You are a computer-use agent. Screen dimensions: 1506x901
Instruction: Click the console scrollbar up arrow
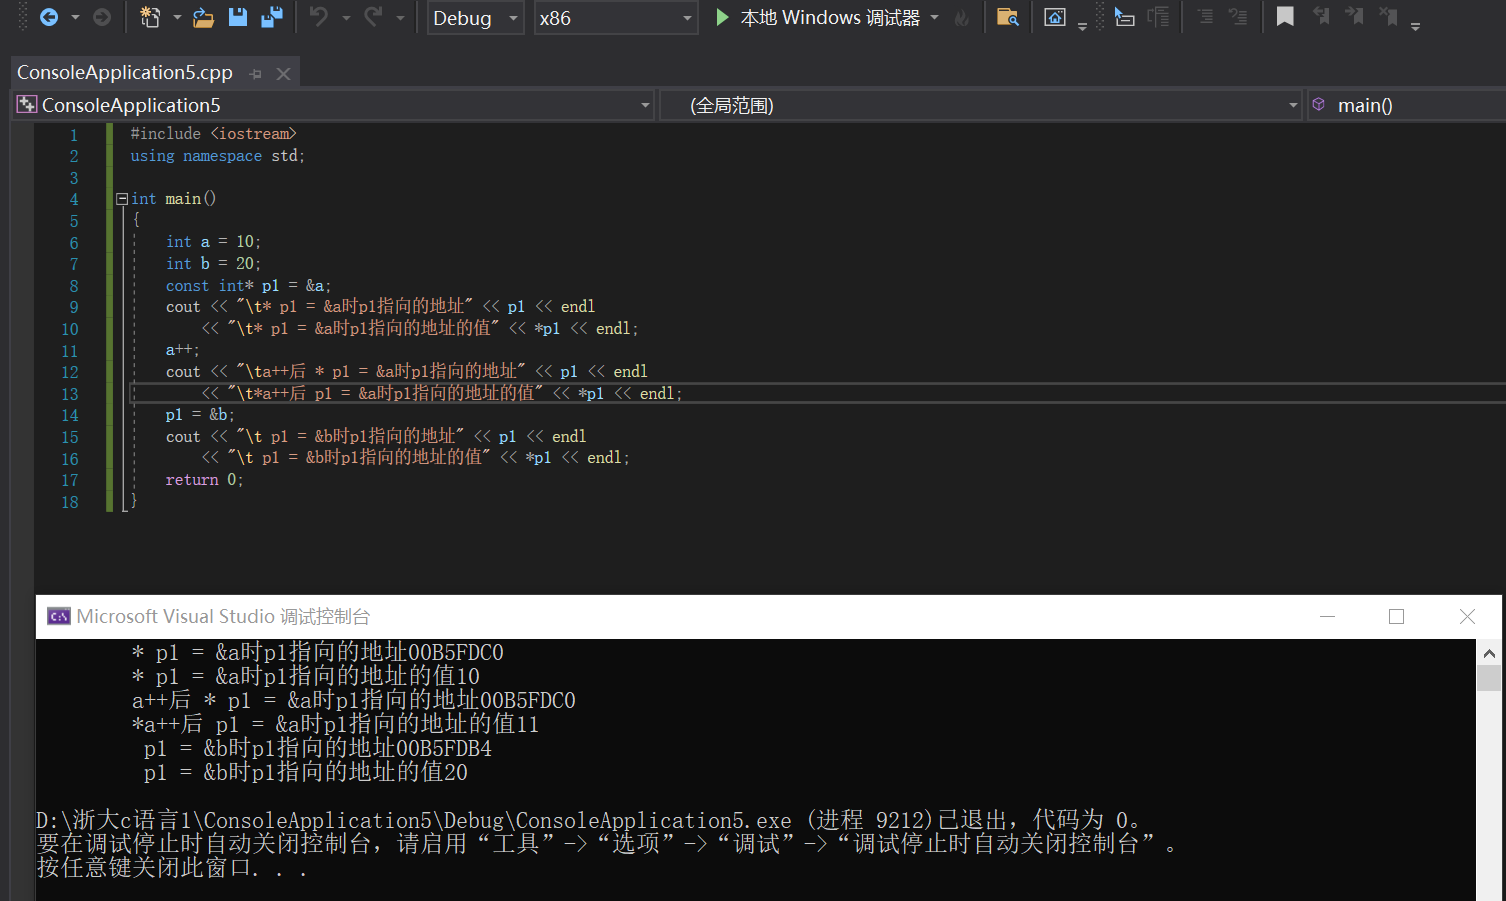(1489, 654)
